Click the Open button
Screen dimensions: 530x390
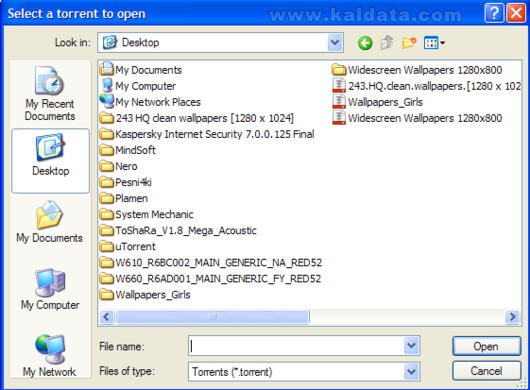[486, 346]
